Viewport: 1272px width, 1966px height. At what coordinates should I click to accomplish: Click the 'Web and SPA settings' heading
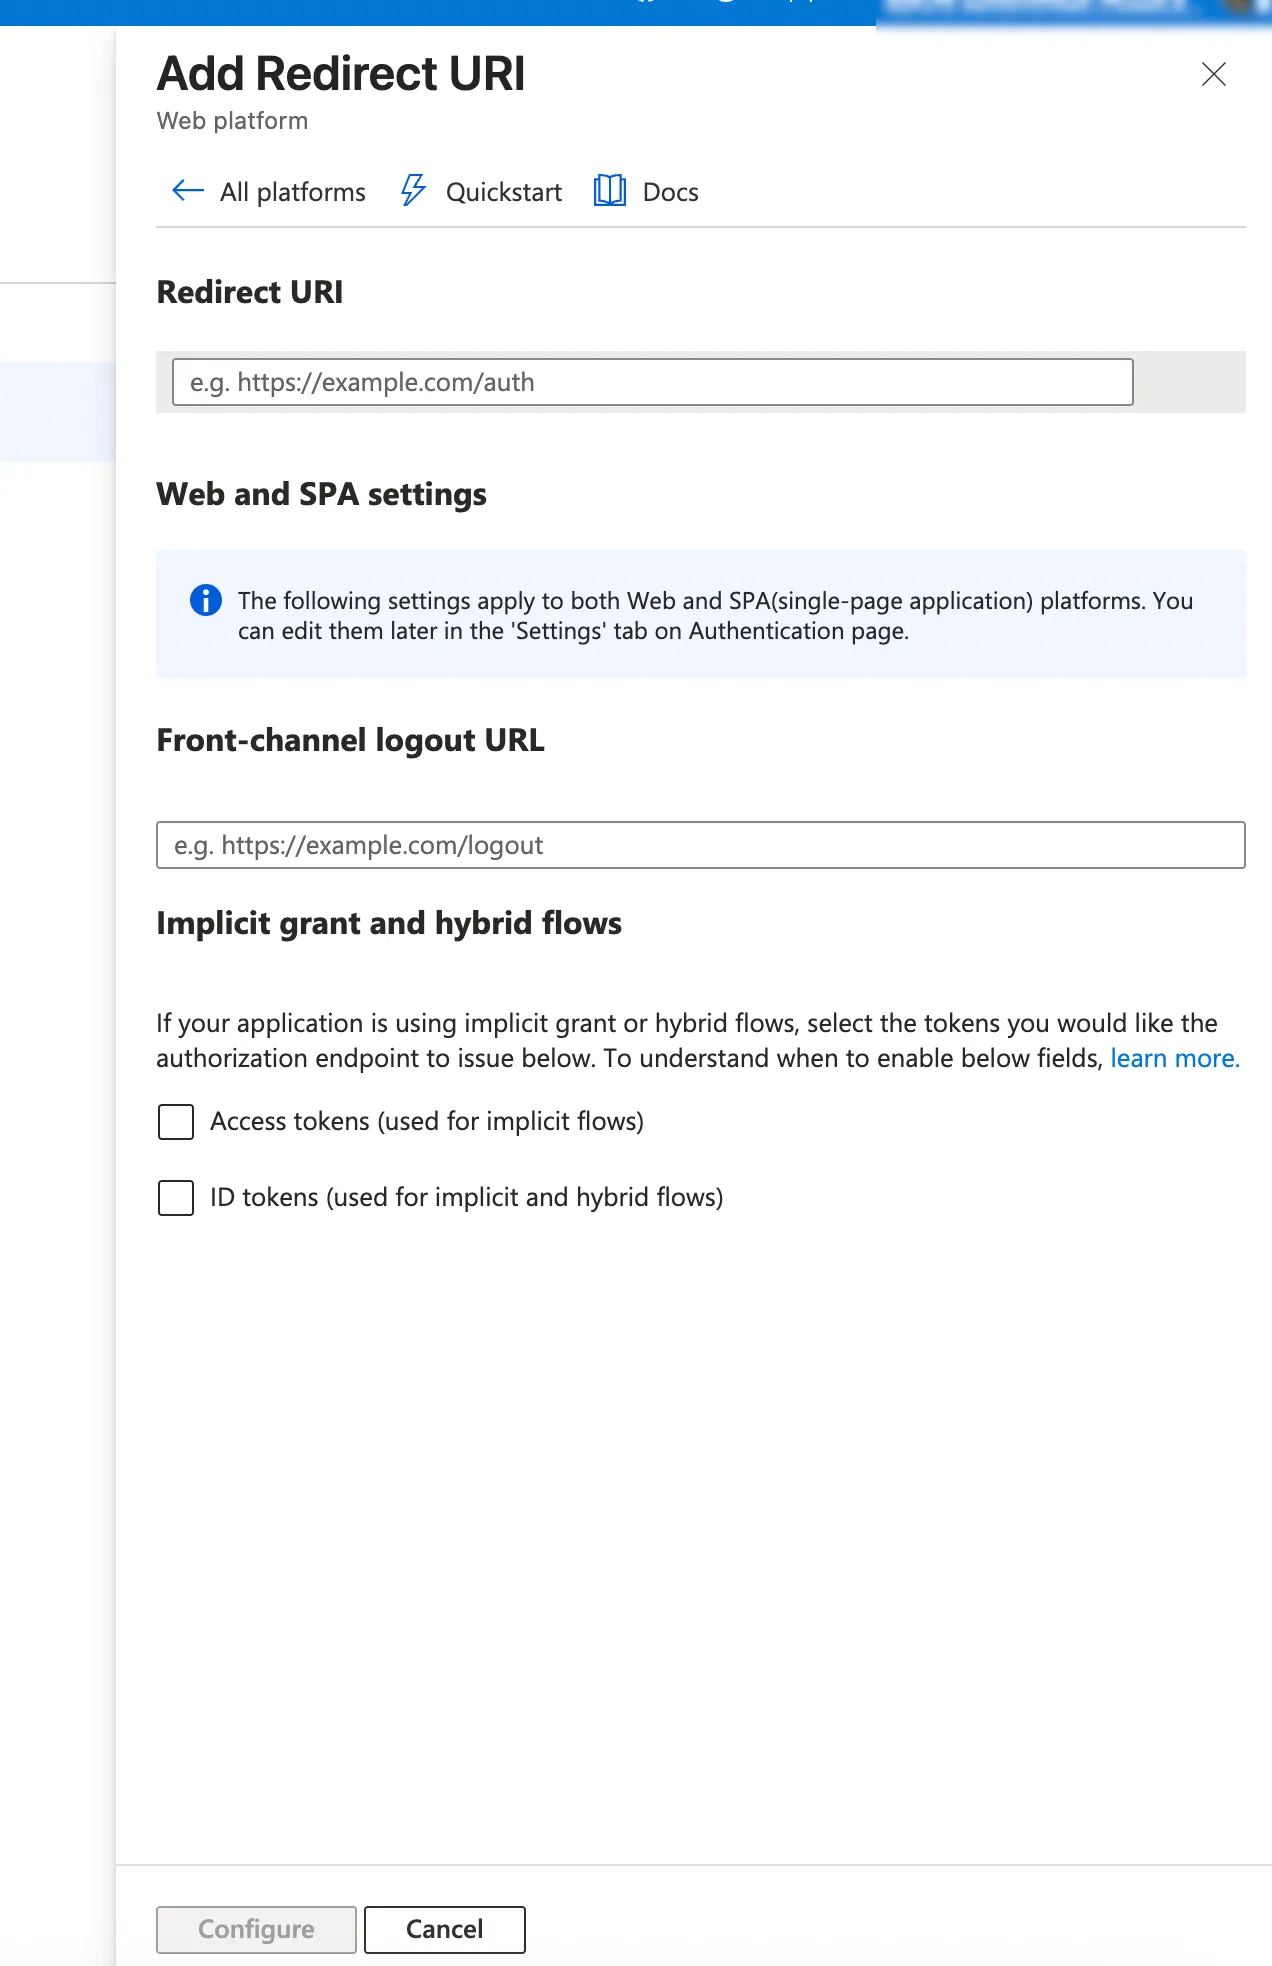[x=321, y=494]
